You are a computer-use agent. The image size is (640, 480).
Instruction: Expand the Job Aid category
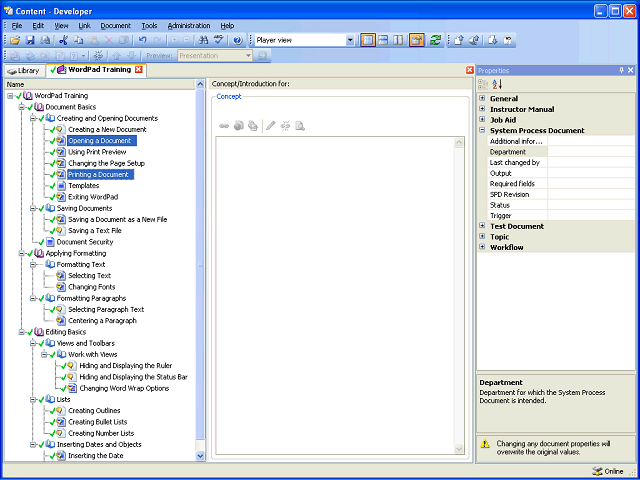pos(482,120)
